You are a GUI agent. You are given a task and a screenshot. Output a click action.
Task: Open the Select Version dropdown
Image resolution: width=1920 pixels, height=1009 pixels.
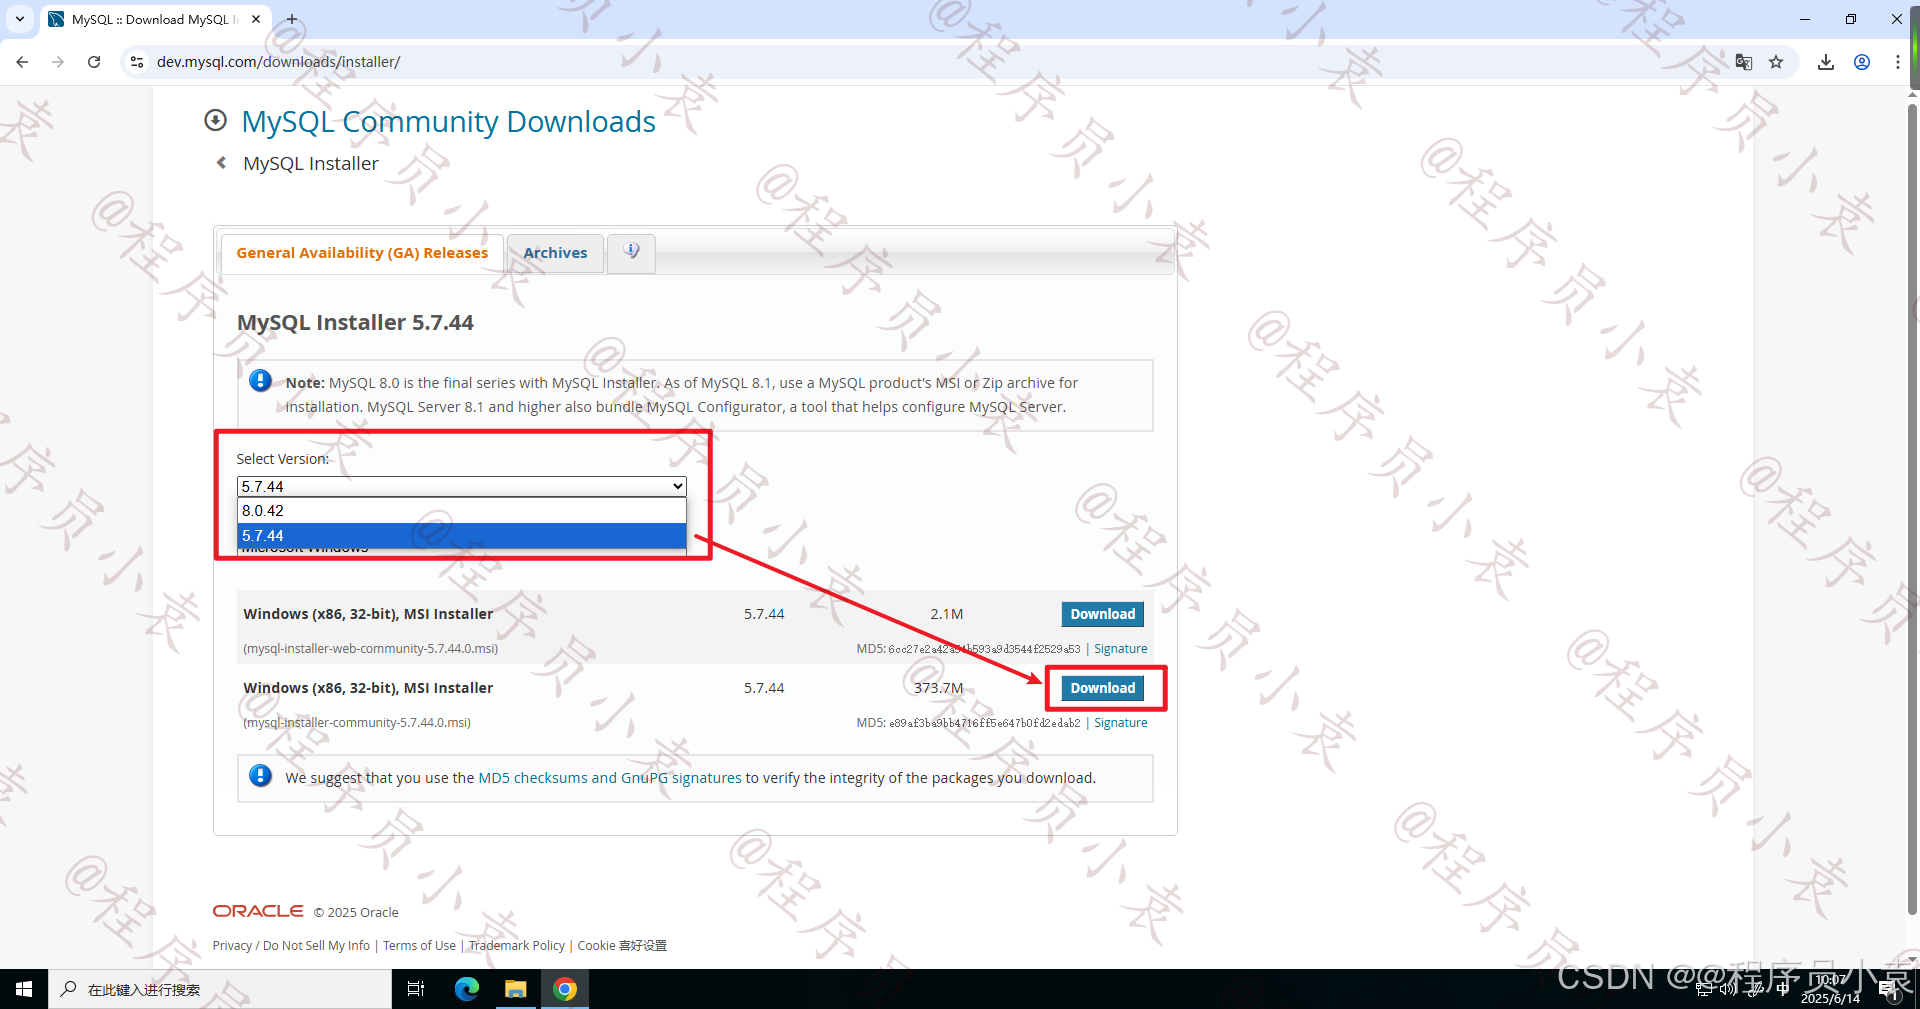pyautogui.click(x=461, y=486)
